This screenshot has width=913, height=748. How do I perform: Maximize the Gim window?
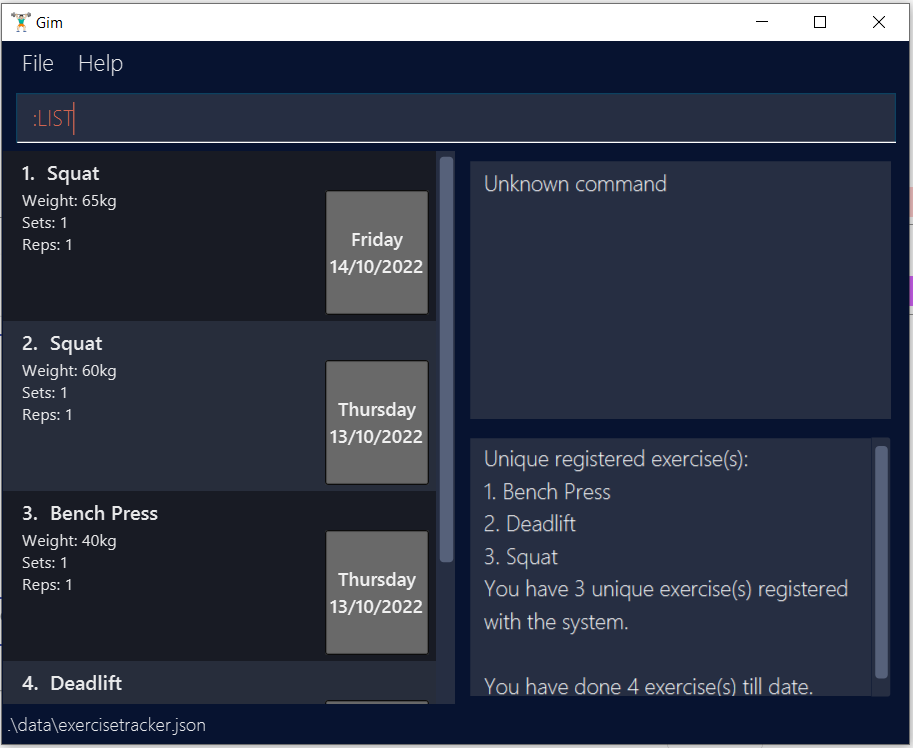click(x=820, y=22)
